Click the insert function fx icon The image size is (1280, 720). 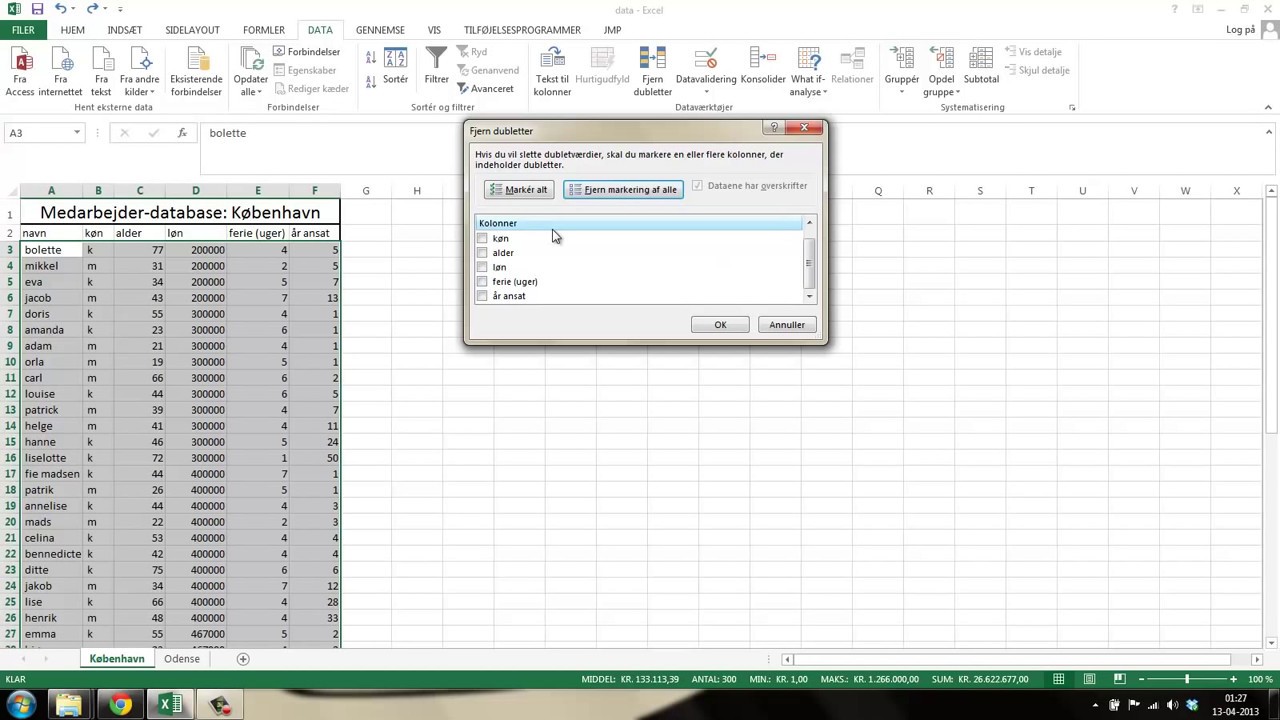point(181,133)
